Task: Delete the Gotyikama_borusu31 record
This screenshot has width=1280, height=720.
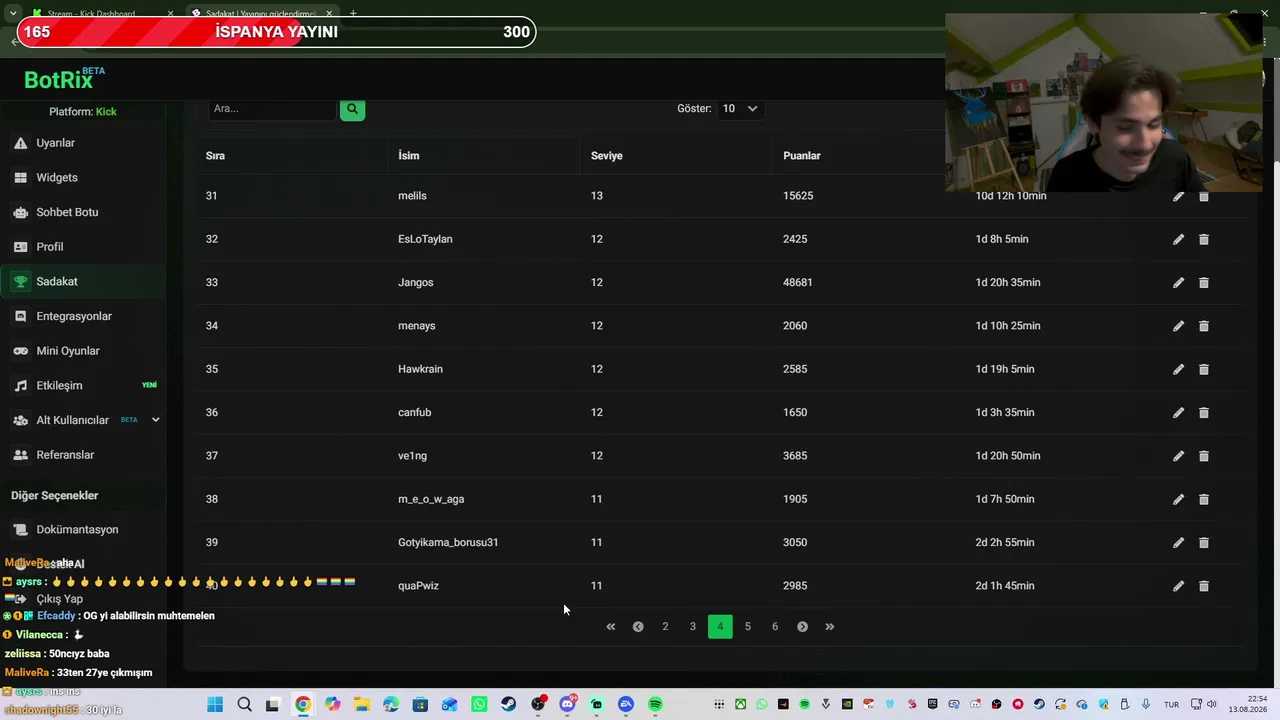Action: [1204, 543]
